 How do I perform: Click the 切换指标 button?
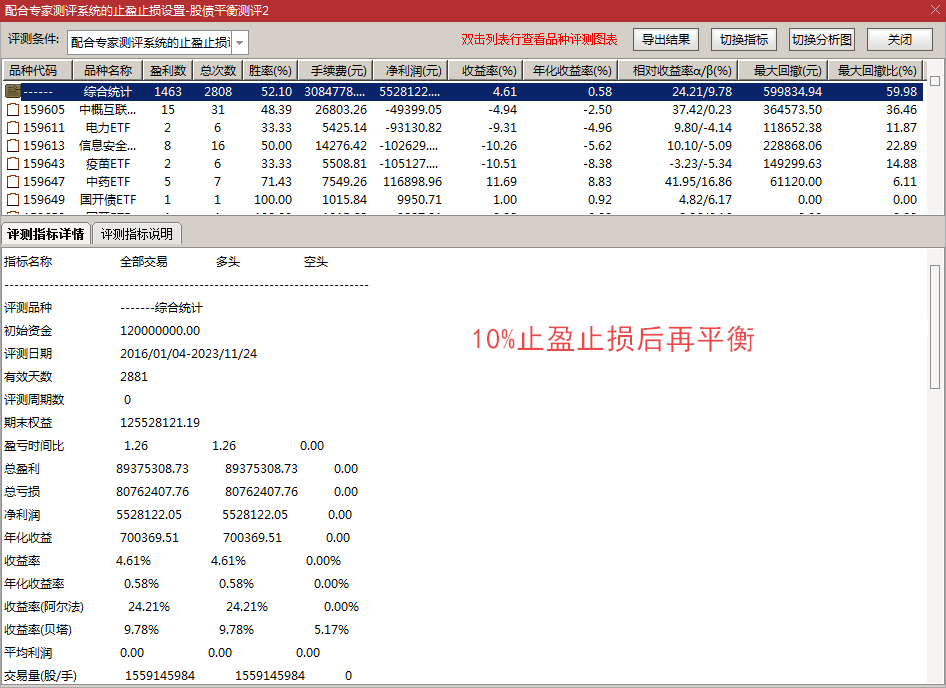click(744, 40)
